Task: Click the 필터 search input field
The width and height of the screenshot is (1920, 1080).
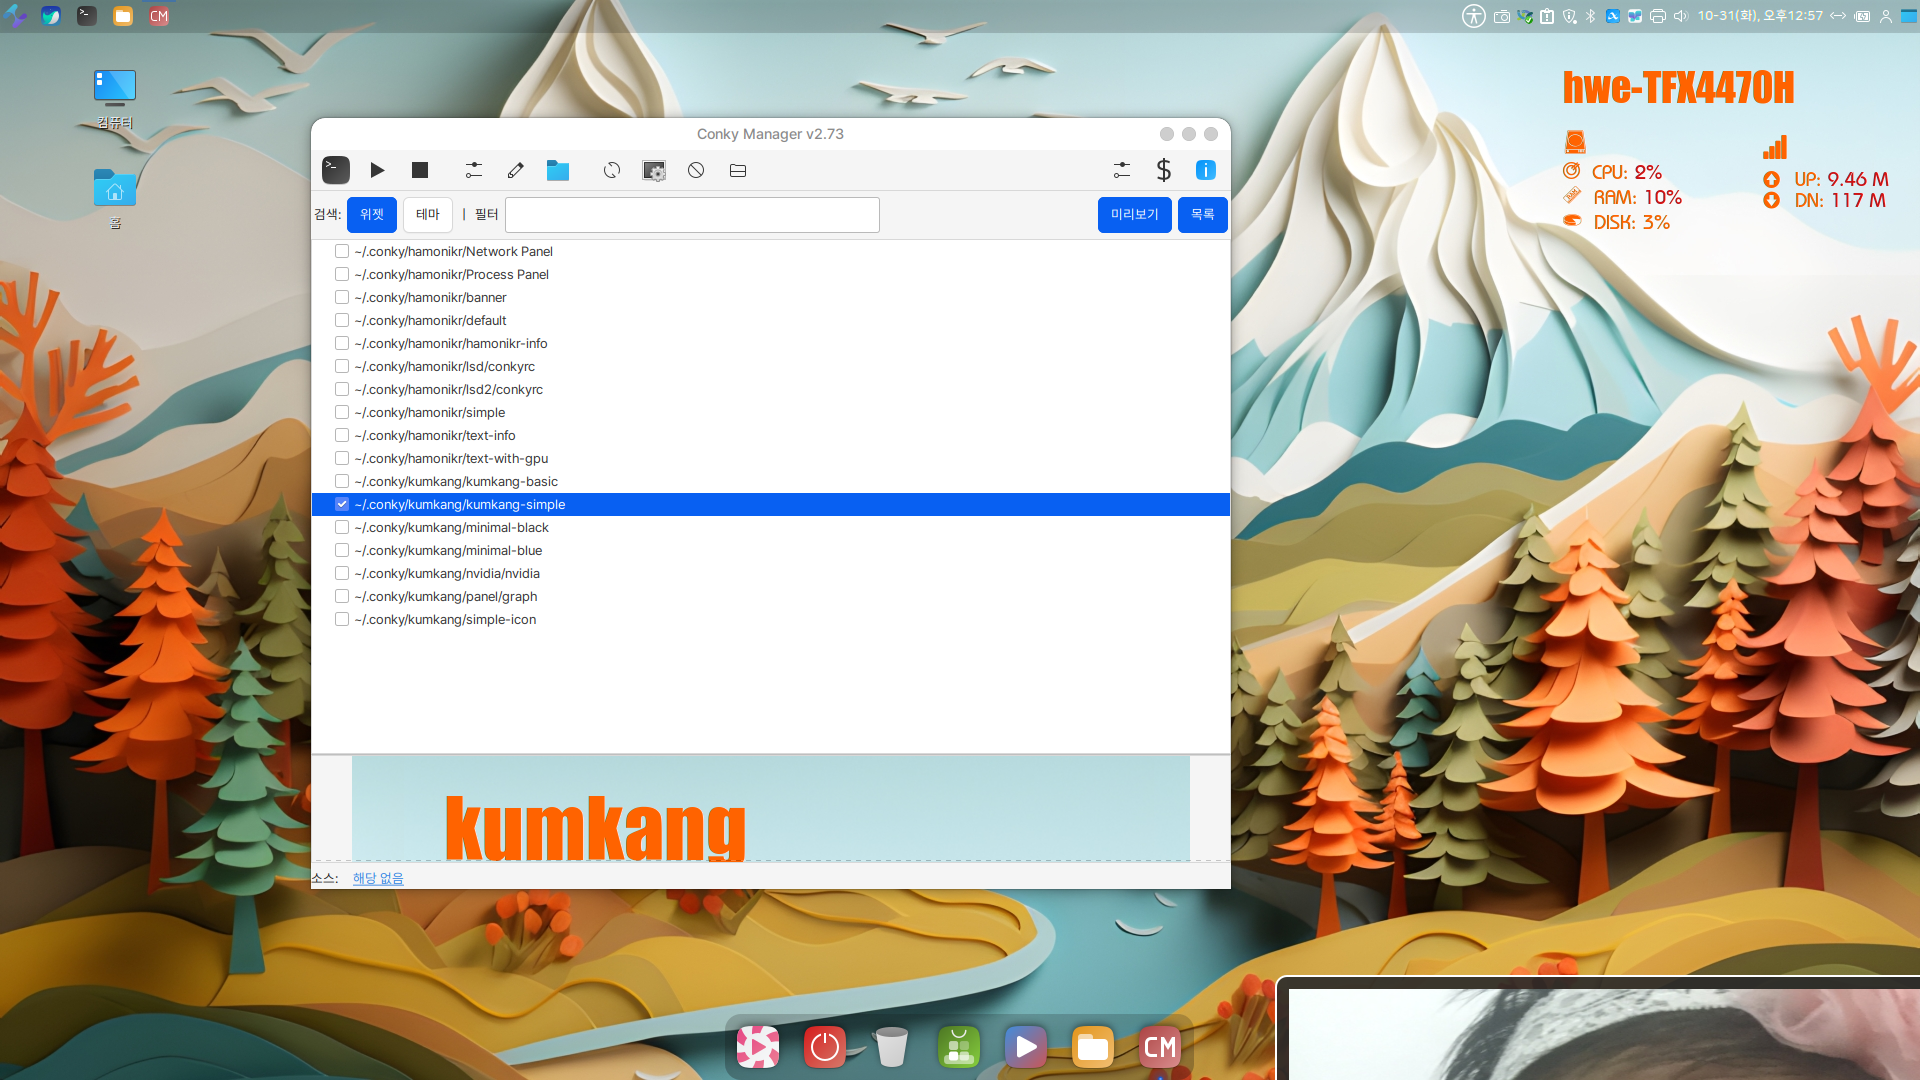Action: pyautogui.click(x=692, y=215)
